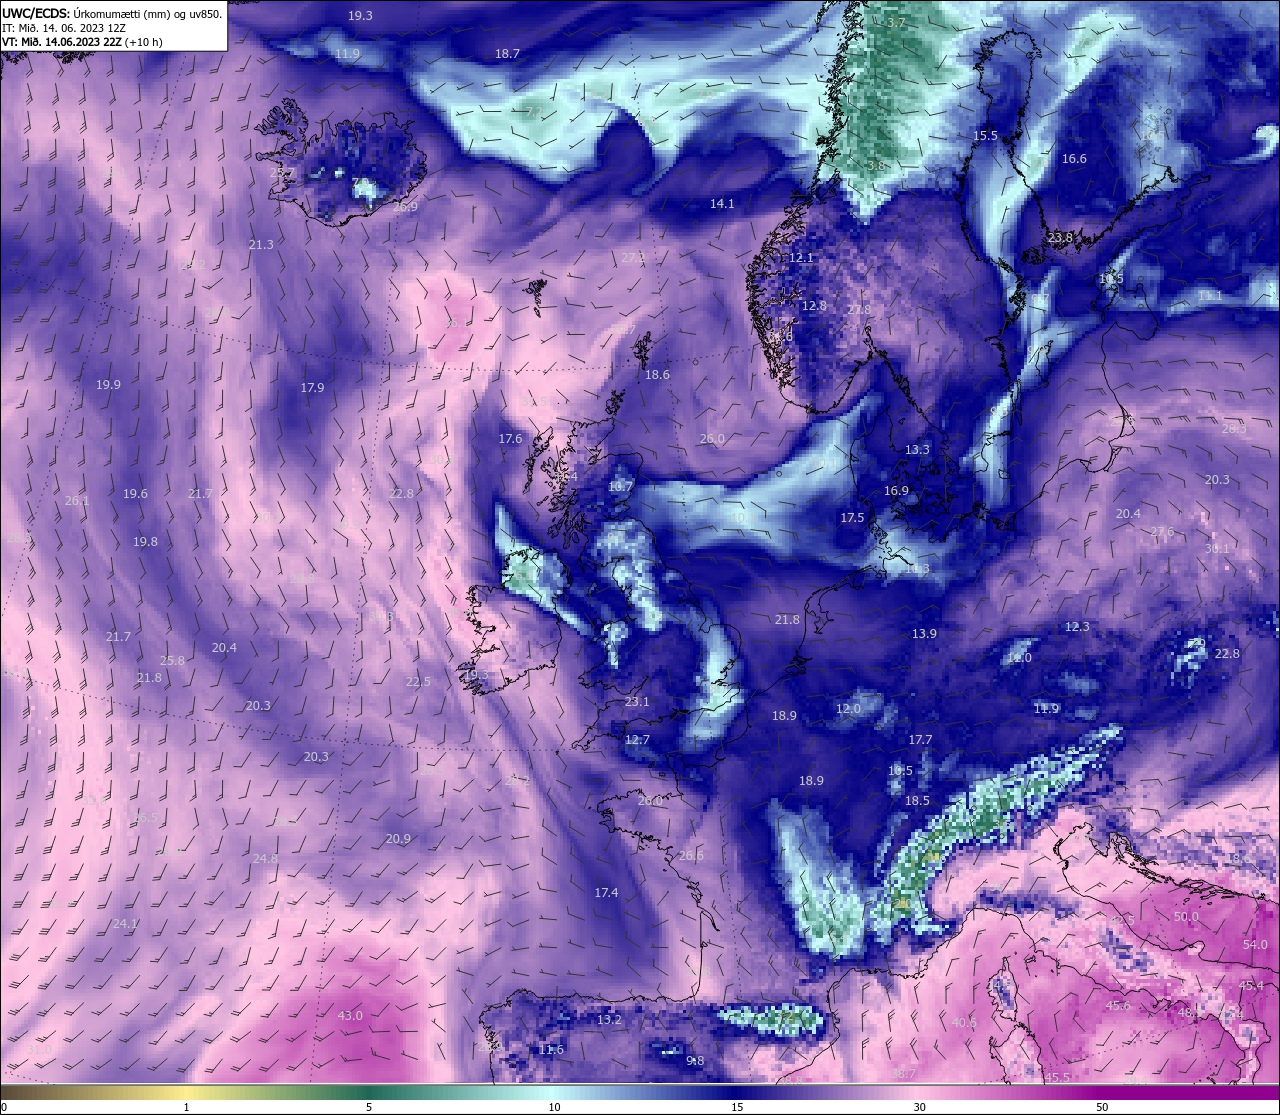
Task: Click the 'IT: Mið. 14. 06. 2023 12Z' line
Action: pyautogui.click(x=64, y=28)
